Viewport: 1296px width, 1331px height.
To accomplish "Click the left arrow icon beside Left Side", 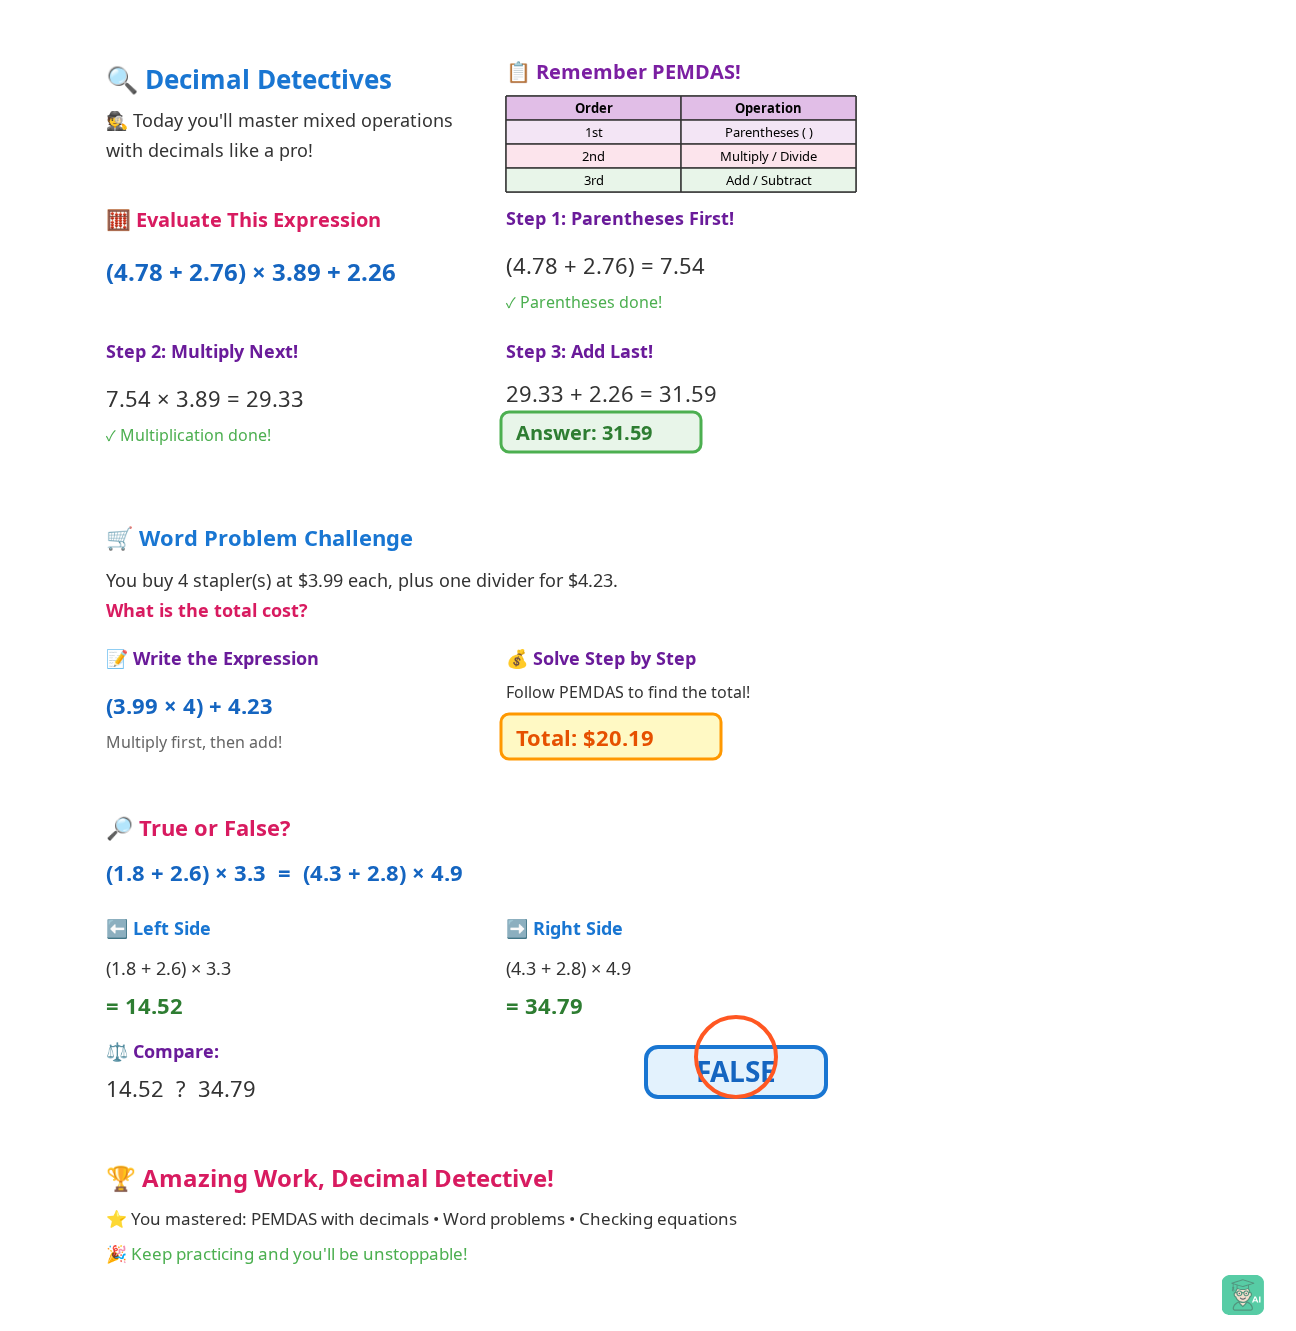I will (117, 928).
